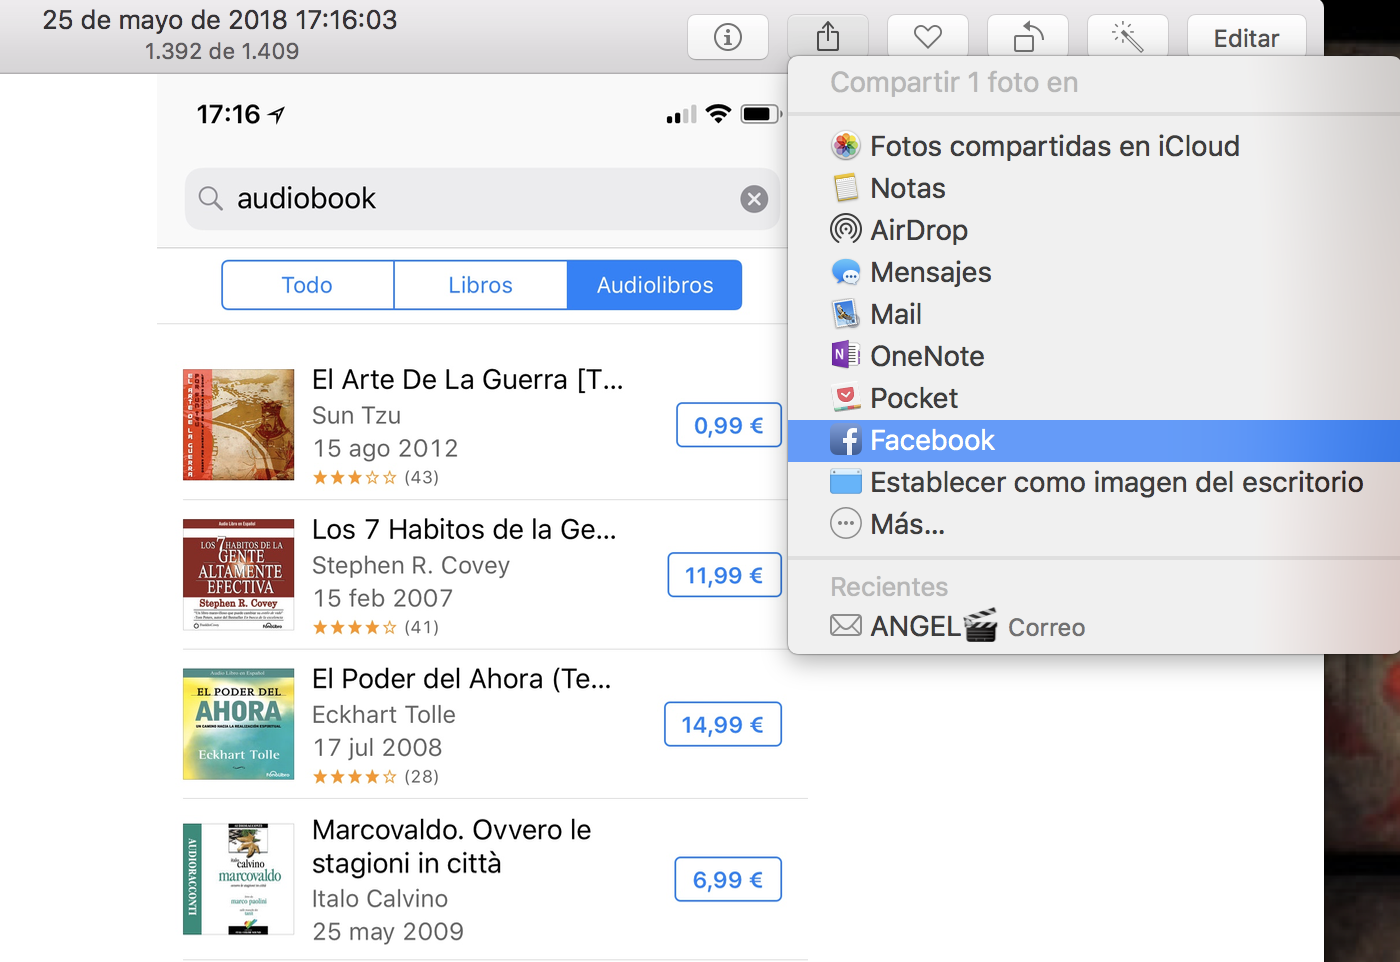The height and width of the screenshot is (962, 1400).
Task: Click author name Eckhart Tolle
Action: pos(384,714)
